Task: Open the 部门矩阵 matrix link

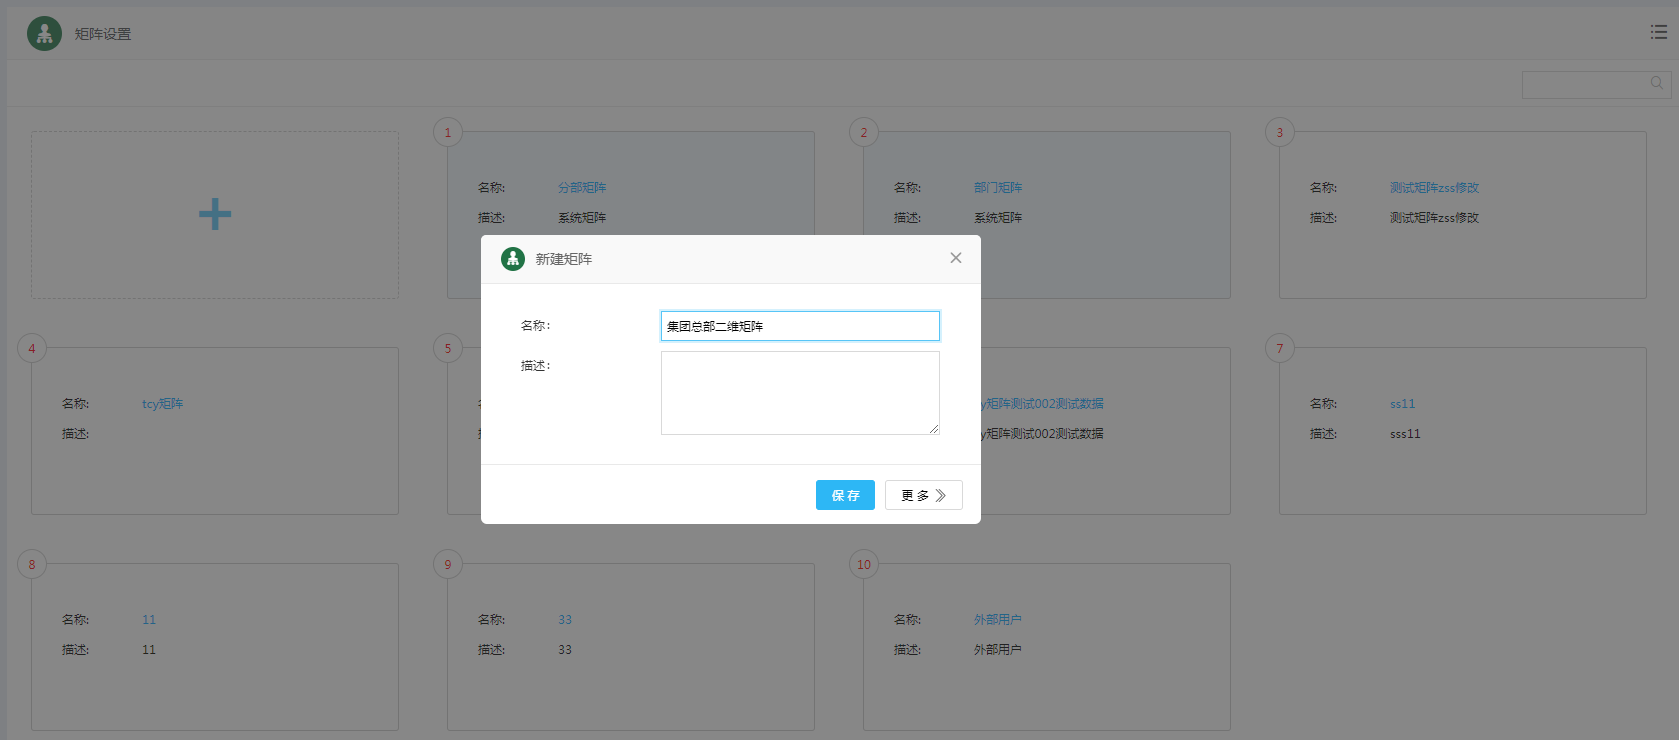Action: pyautogui.click(x=998, y=188)
